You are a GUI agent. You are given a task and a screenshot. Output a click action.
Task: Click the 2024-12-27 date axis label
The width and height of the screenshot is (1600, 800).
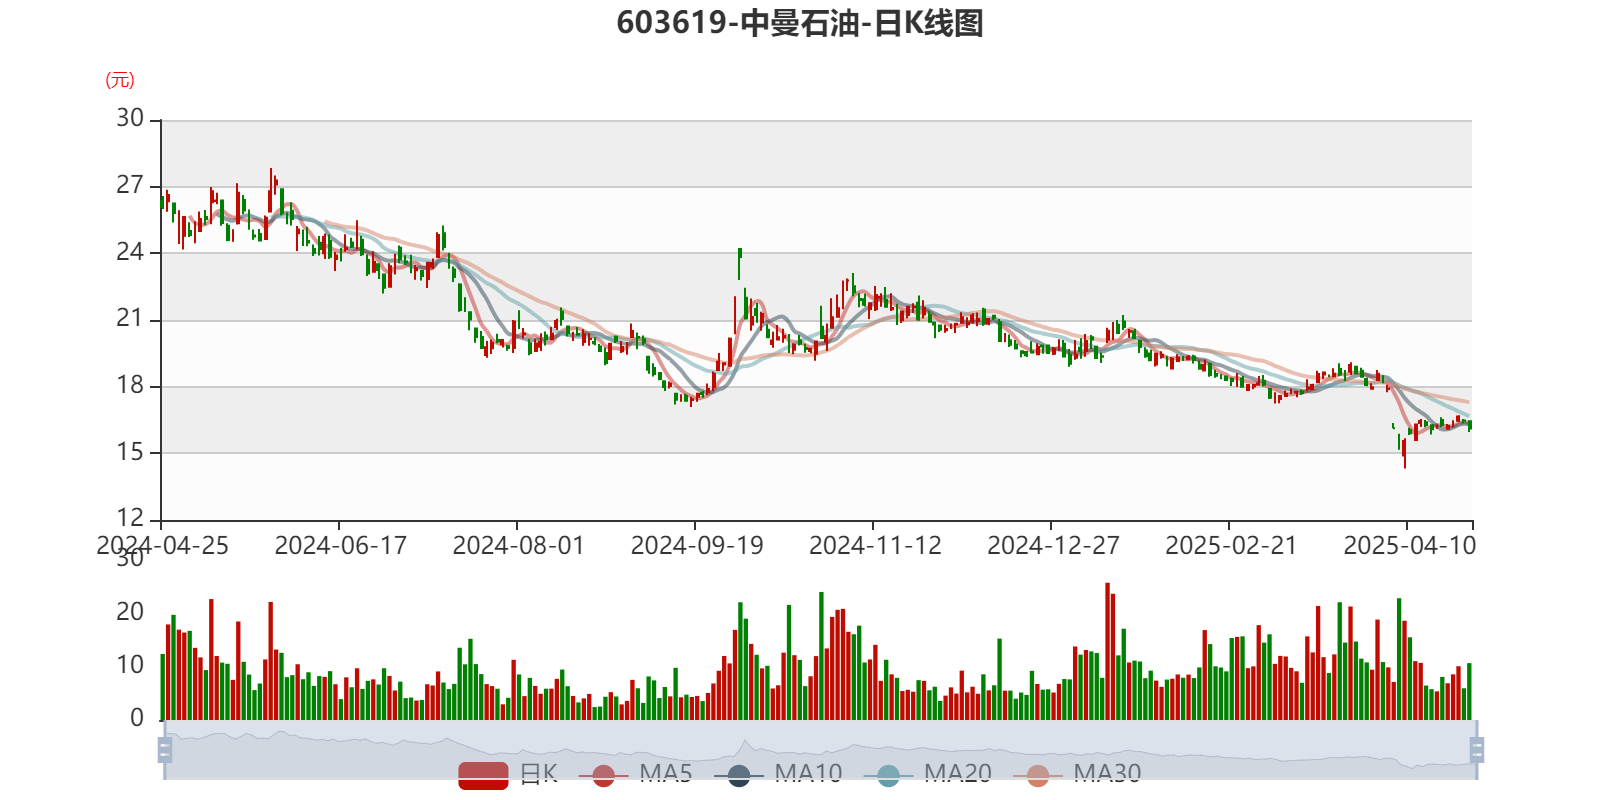pos(1053,546)
